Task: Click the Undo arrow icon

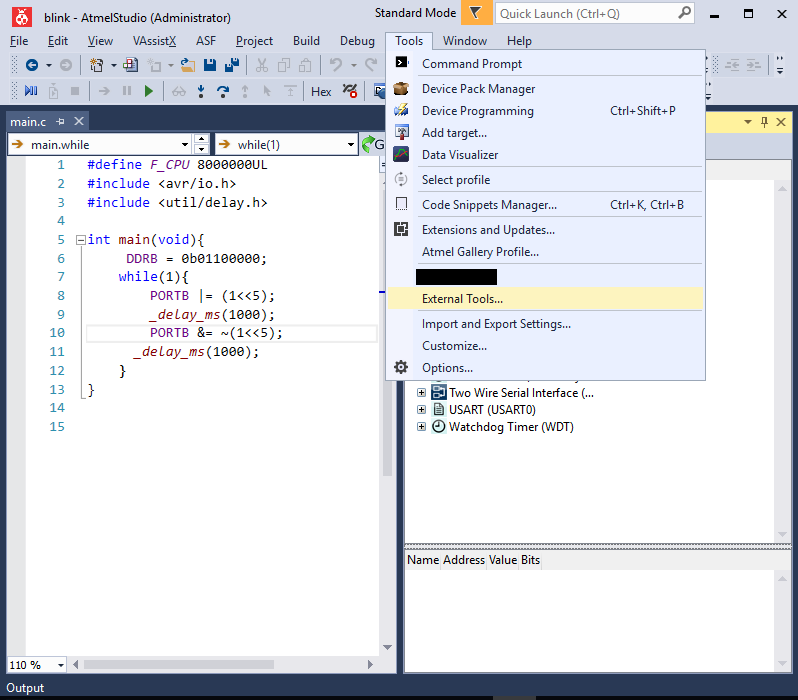Action: click(x=335, y=65)
